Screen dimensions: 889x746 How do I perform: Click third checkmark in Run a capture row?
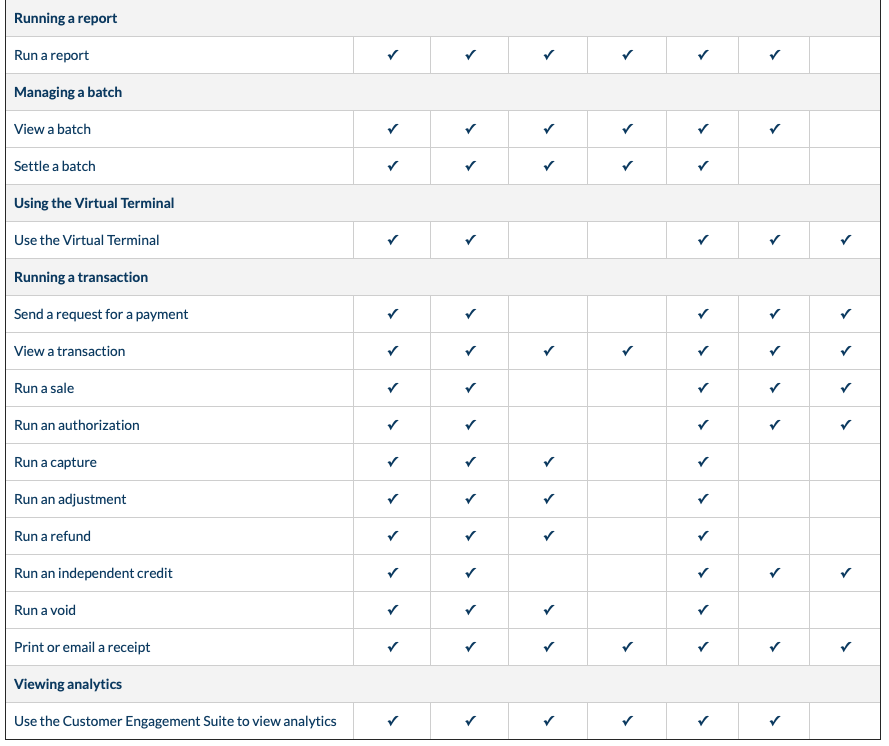pyautogui.click(x=548, y=463)
